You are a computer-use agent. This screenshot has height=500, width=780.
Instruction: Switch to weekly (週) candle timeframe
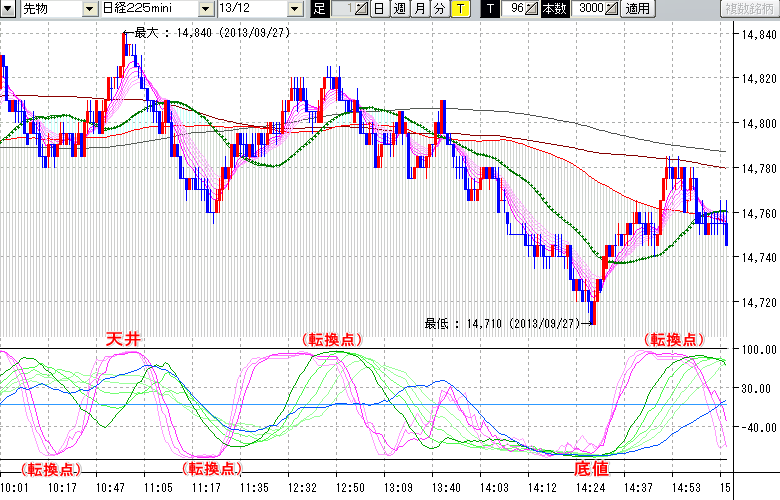[399, 9]
